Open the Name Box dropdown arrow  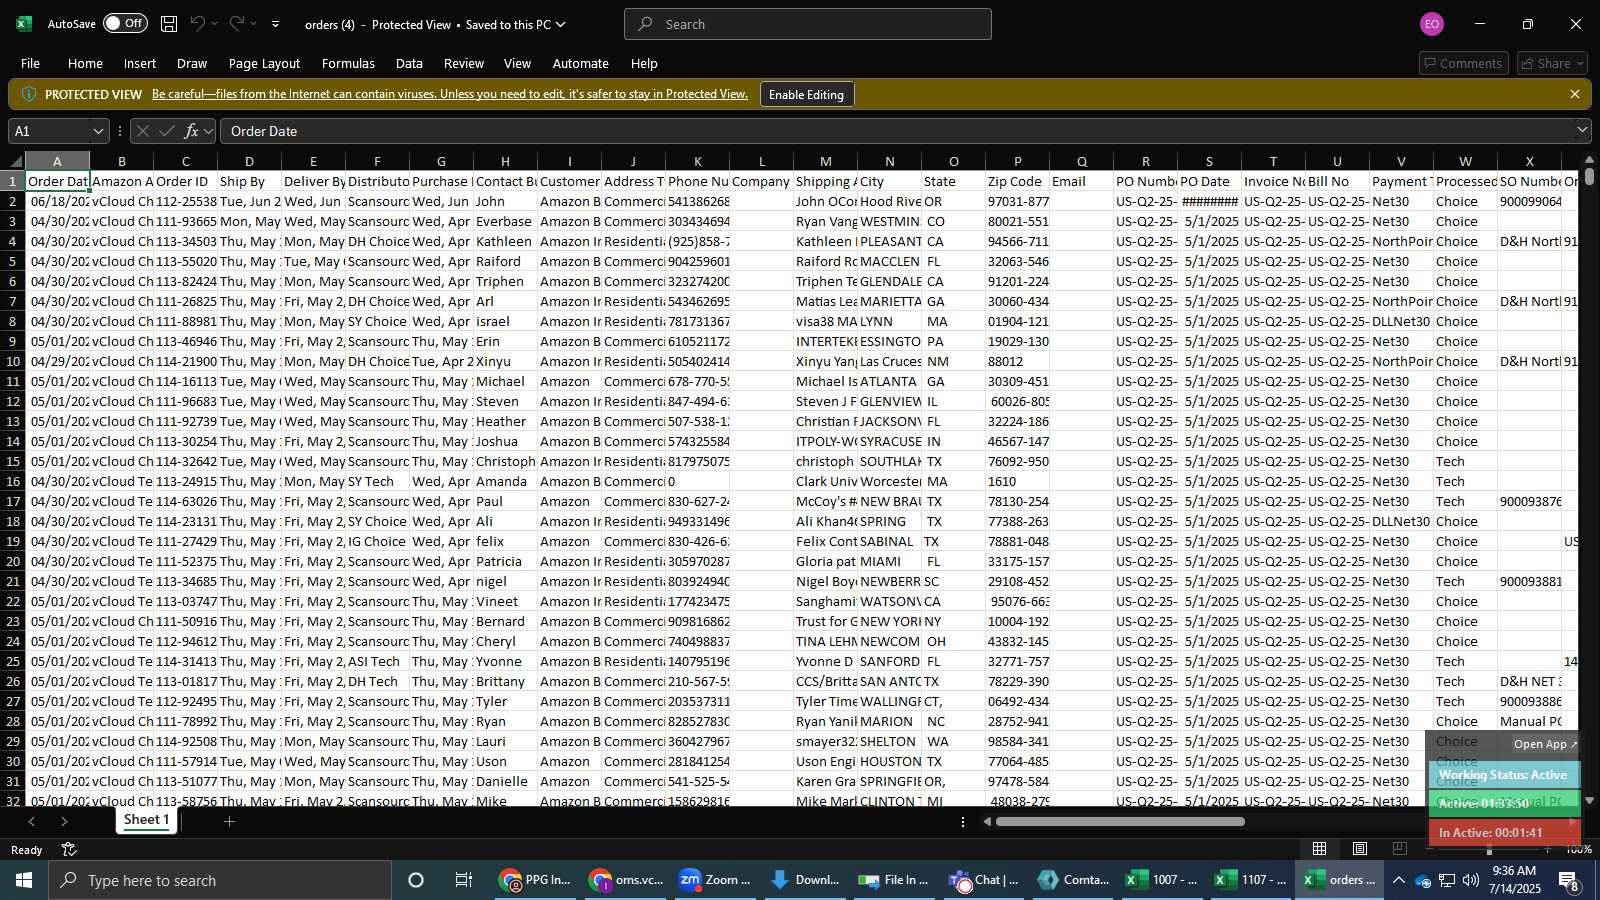pos(98,131)
